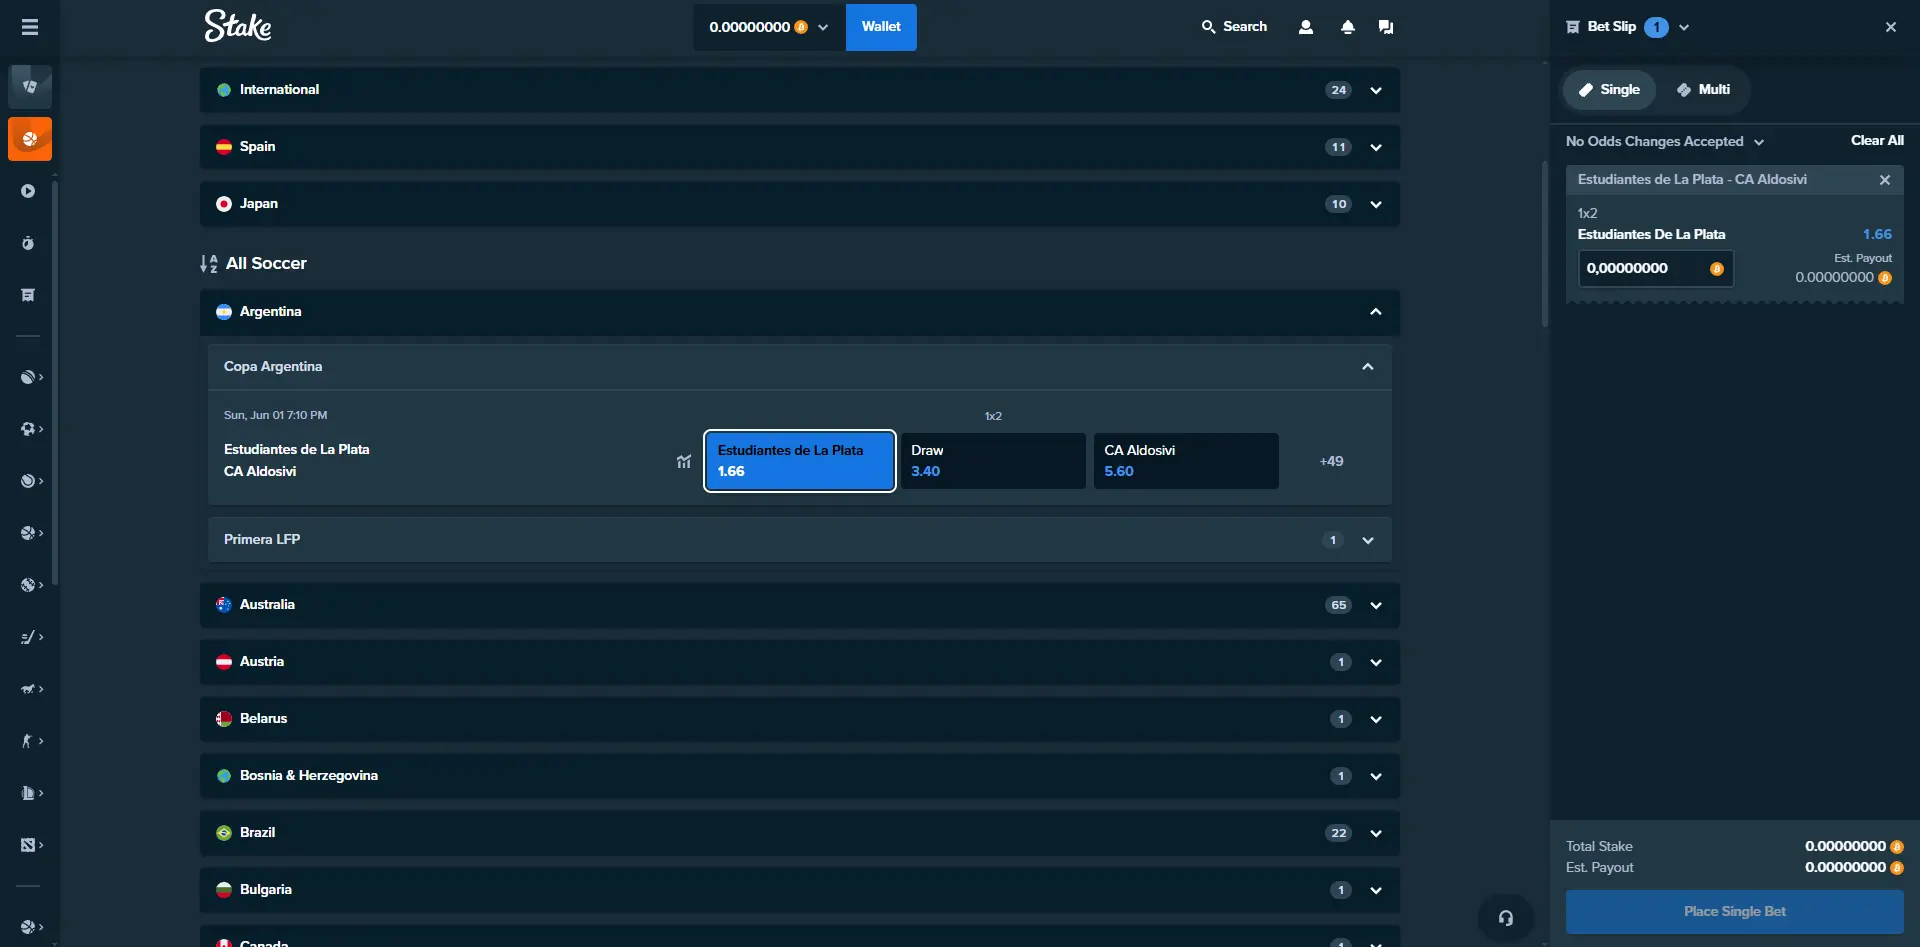Expand the Austria section
This screenshot has height=947, width=1920.
point(800,662)
